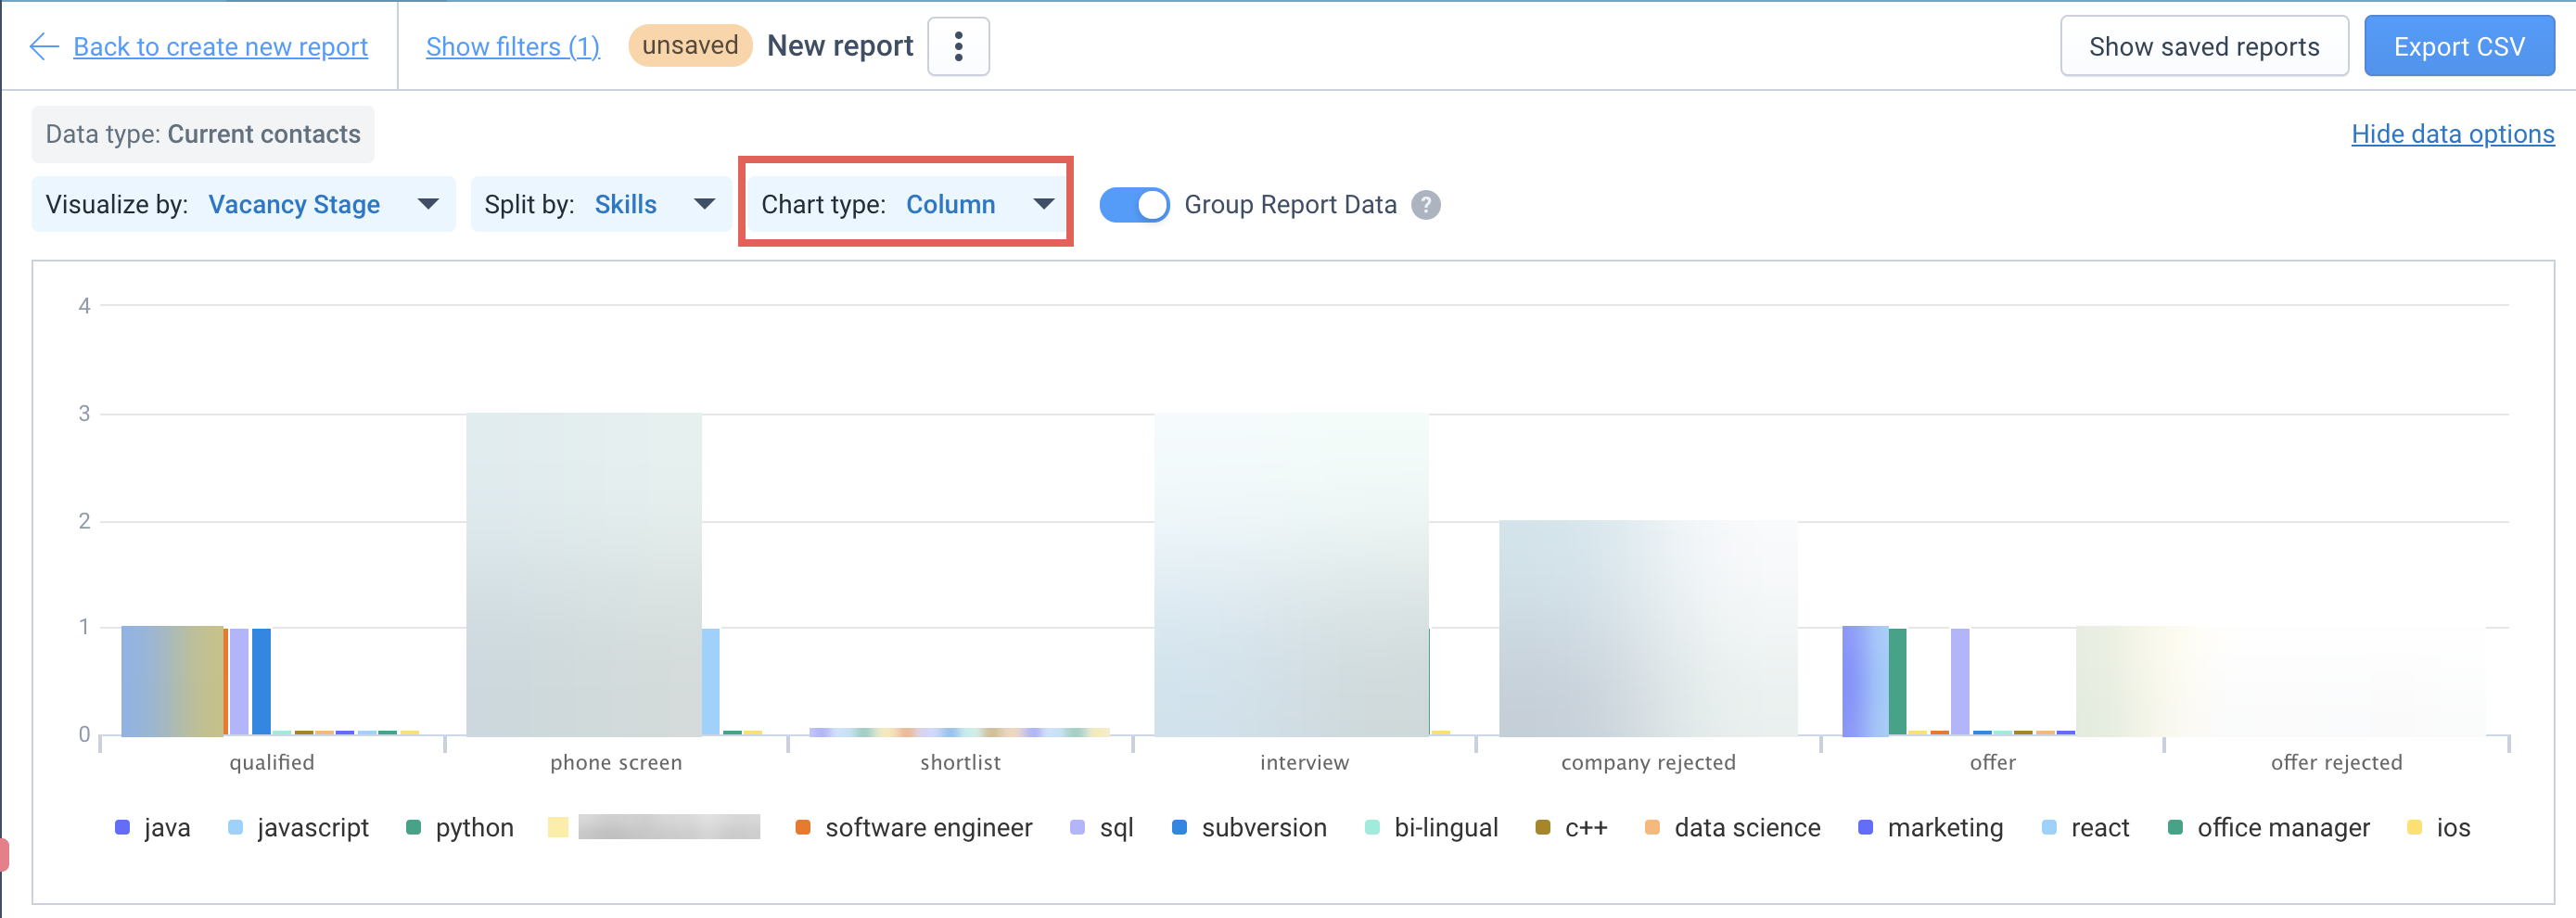2576x918 pixels.
Task: Toggle java series in chart legend
Action: tap(153, 827)
